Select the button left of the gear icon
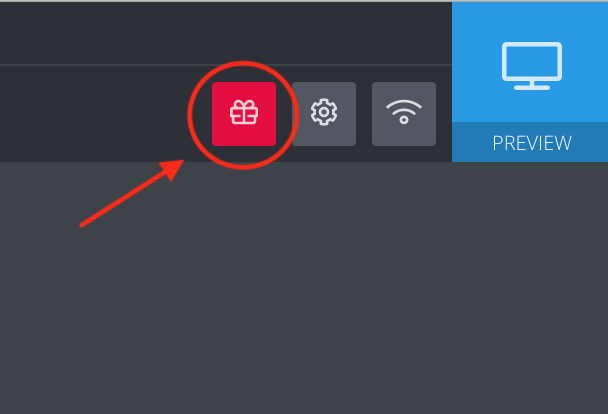 coord(244,114)
